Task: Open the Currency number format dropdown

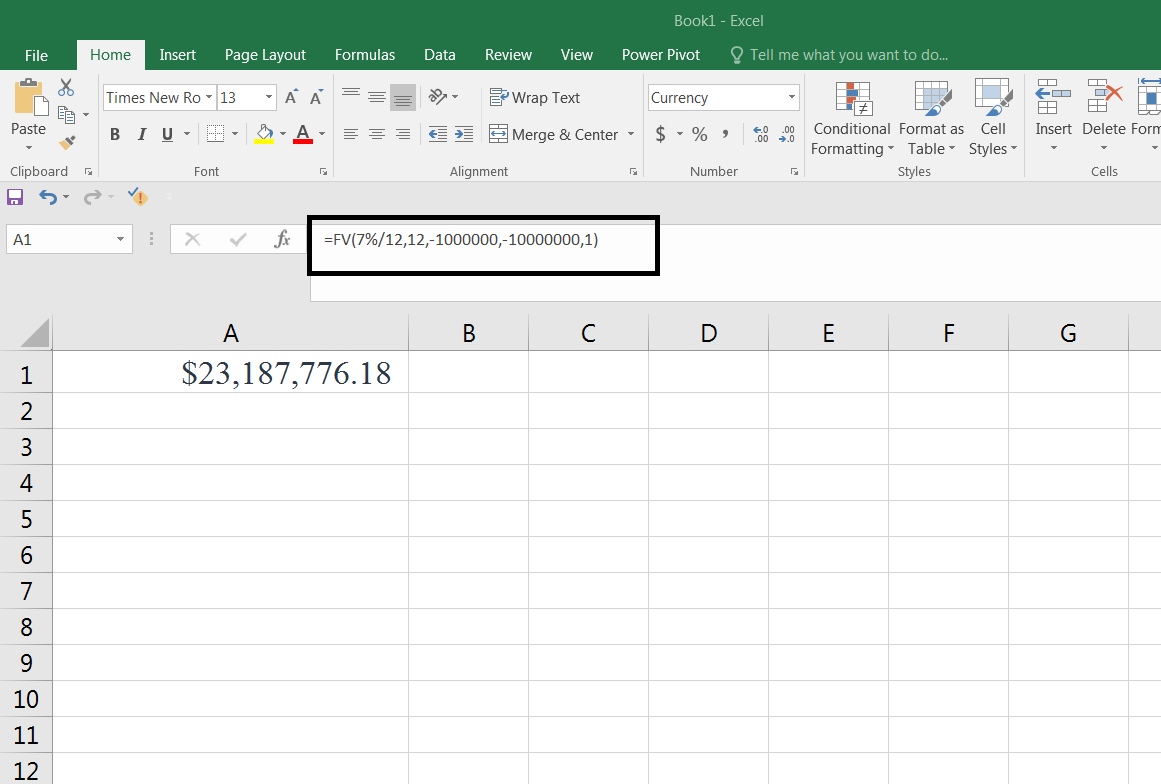Action: 792,98
